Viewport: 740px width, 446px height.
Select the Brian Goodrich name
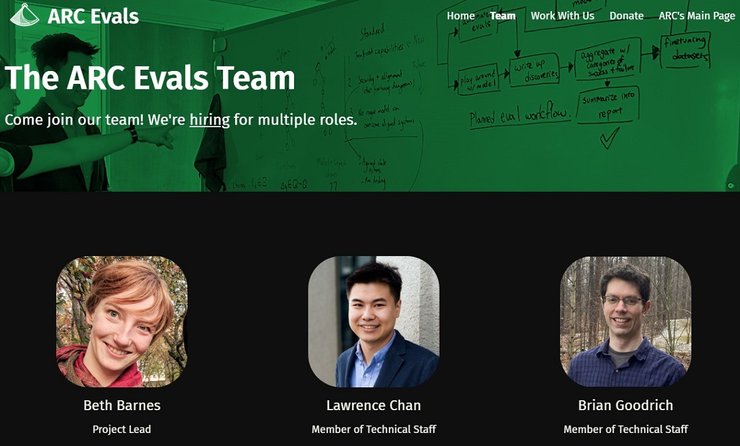click(625, 405)
